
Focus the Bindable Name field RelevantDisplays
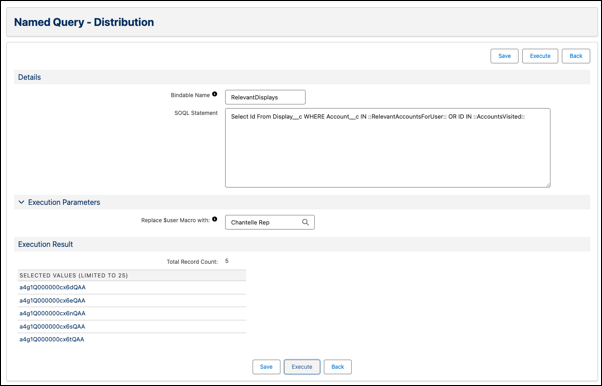(265, 97)
